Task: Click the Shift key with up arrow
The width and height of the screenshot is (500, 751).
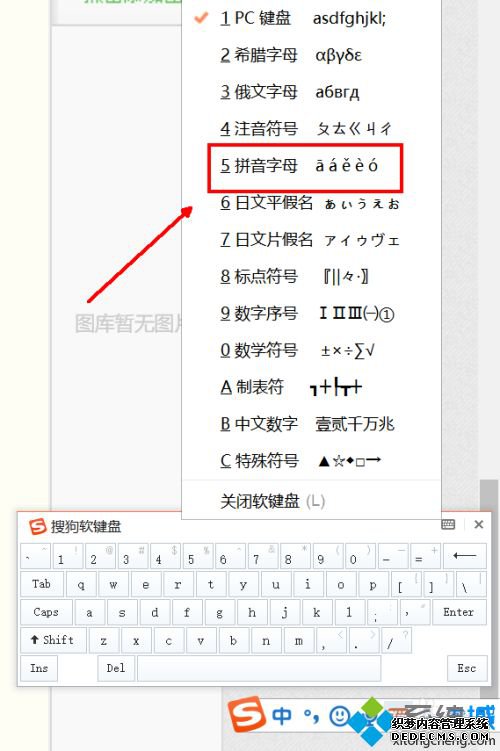Action: click(53, 640)
